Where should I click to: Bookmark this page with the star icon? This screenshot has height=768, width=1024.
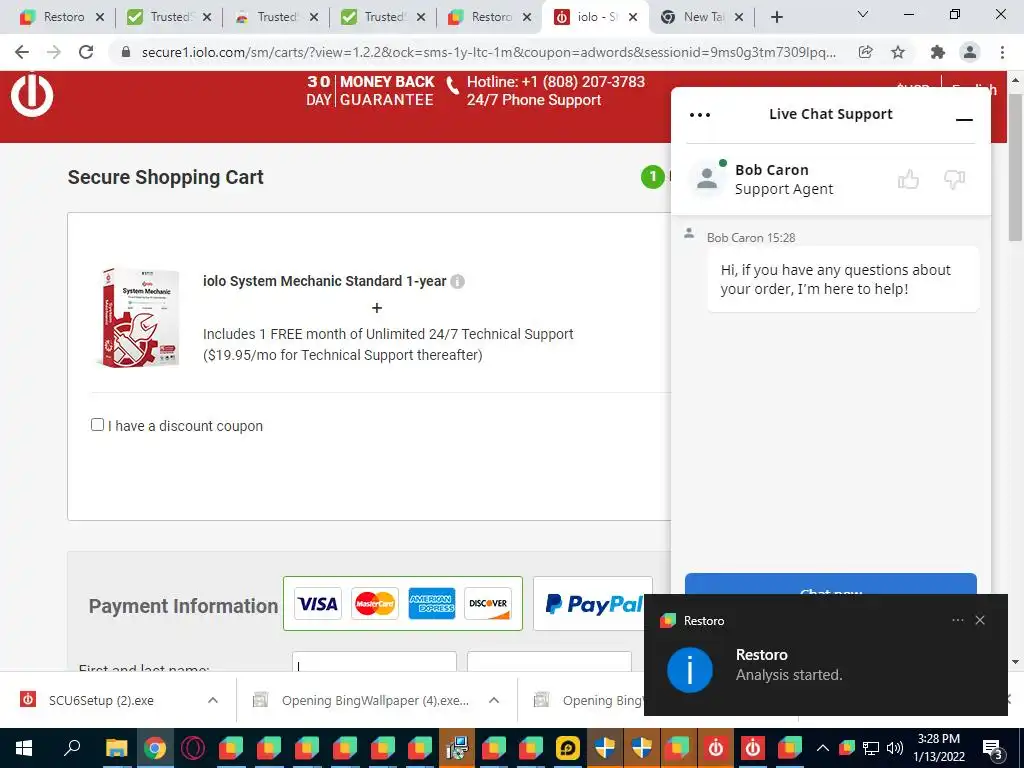898,52
